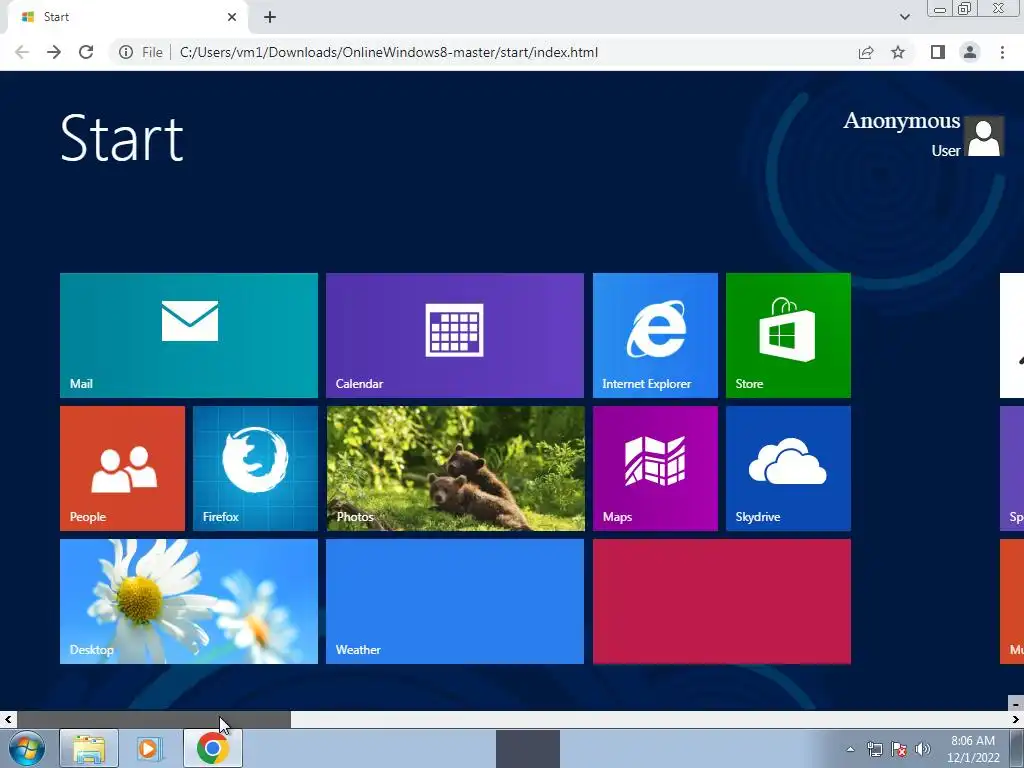Bookmark this page with the star

[x=898, y=52]
